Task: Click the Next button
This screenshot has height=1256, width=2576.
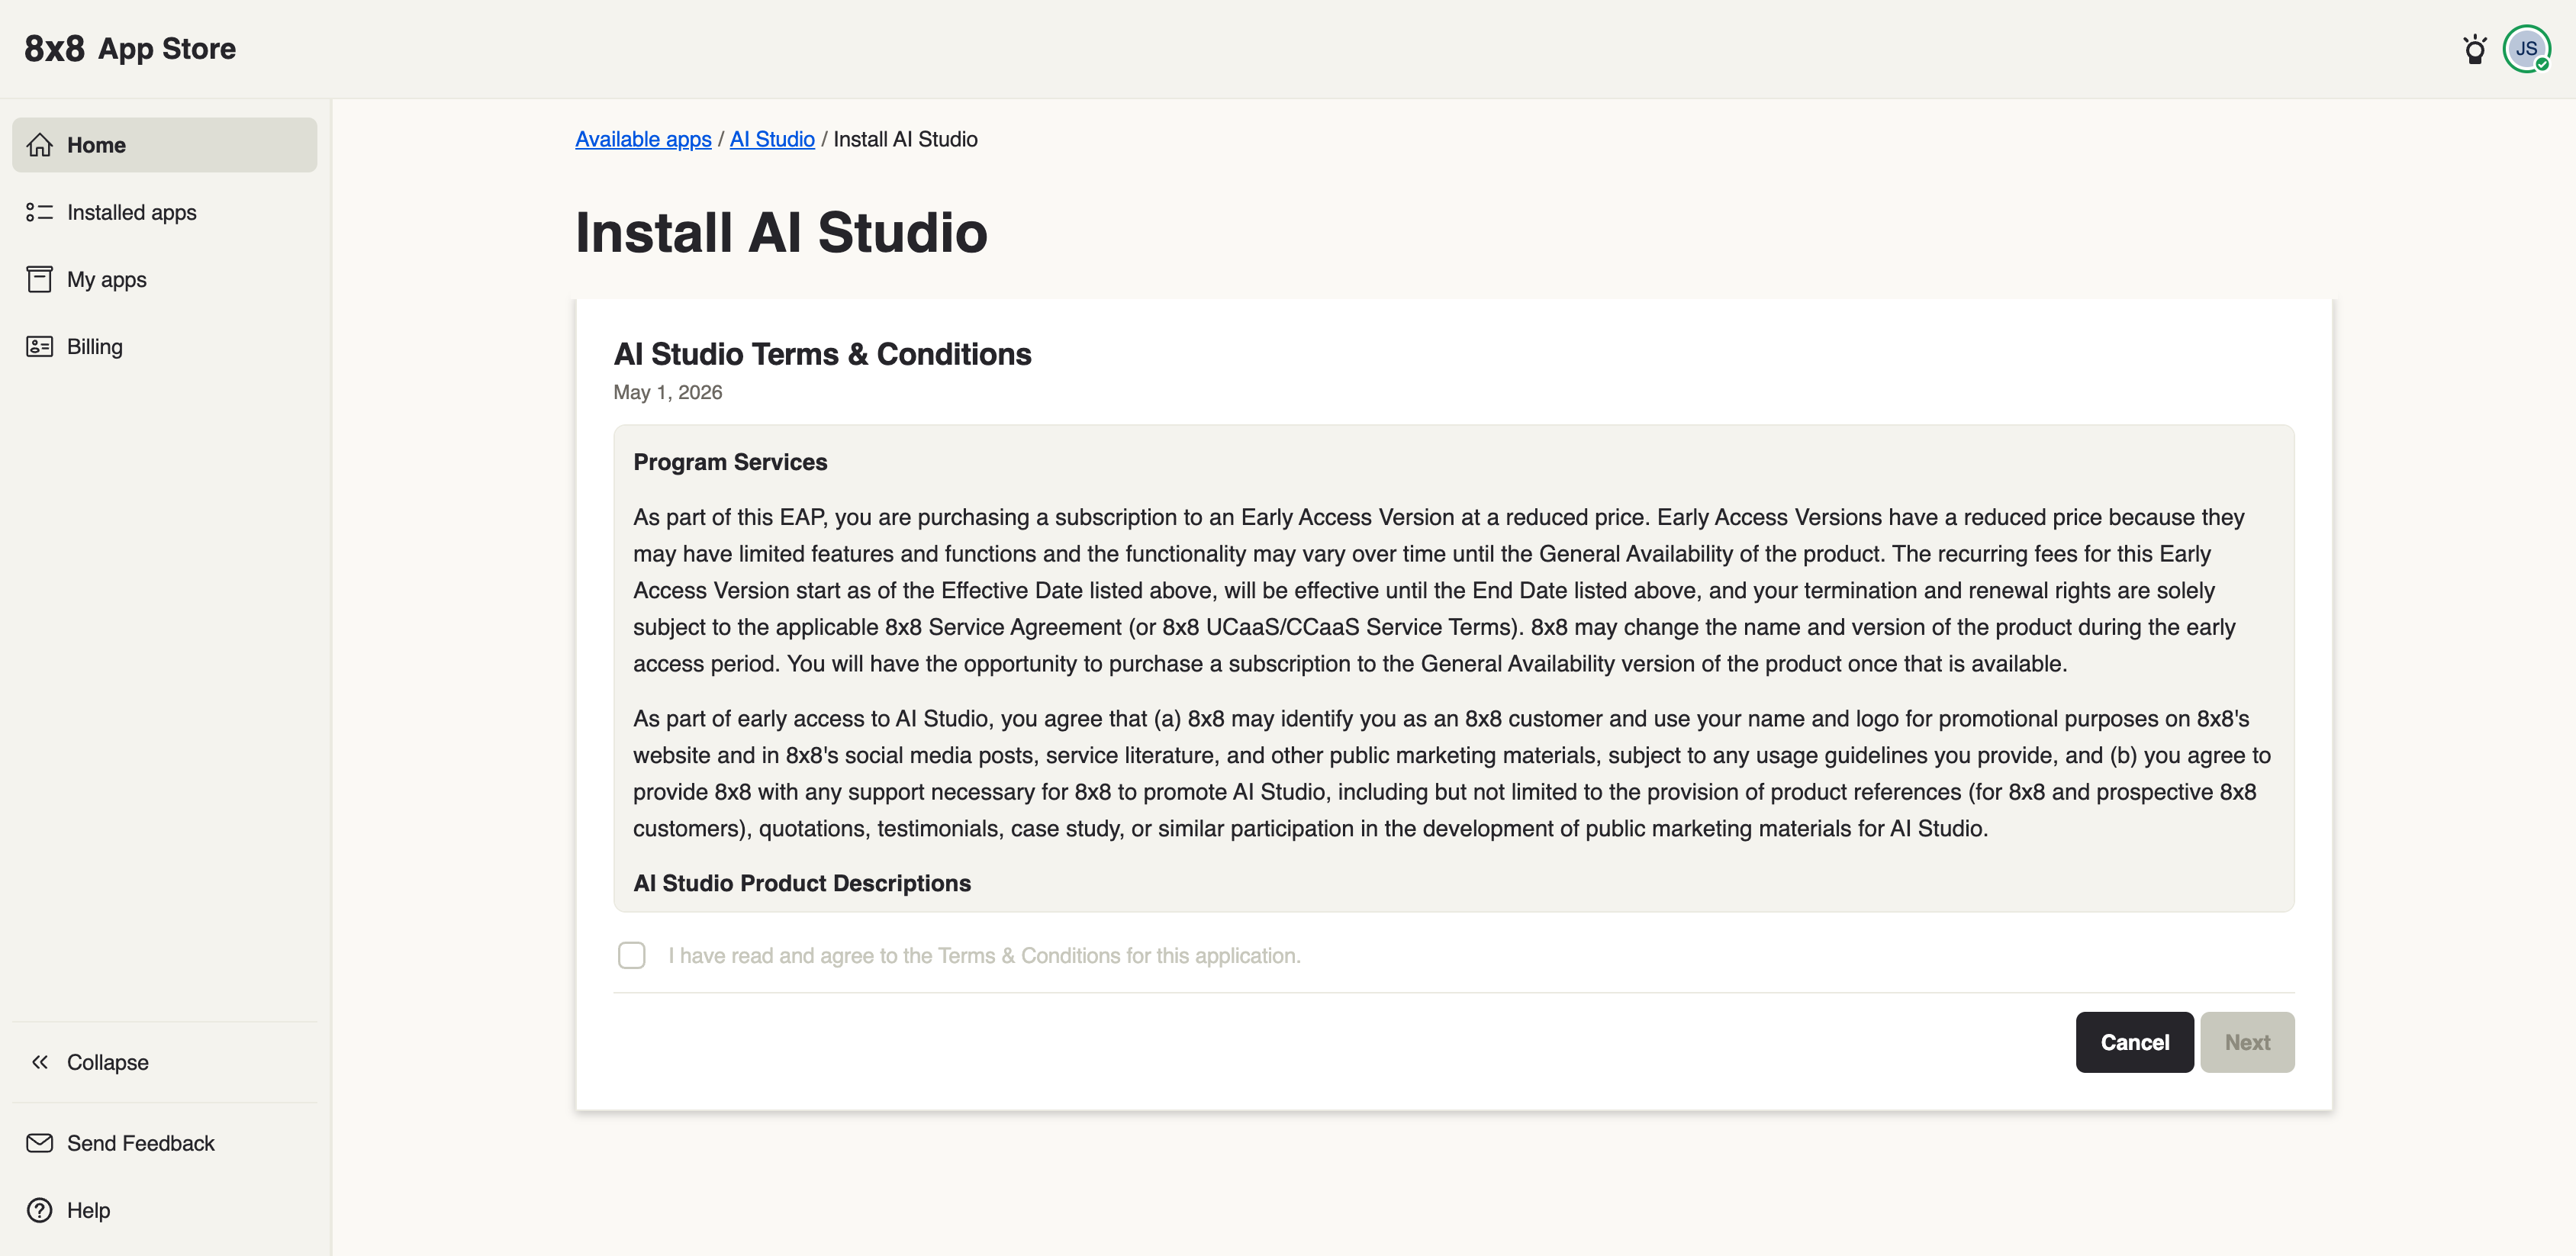Action: (x=2247, y=1042)
